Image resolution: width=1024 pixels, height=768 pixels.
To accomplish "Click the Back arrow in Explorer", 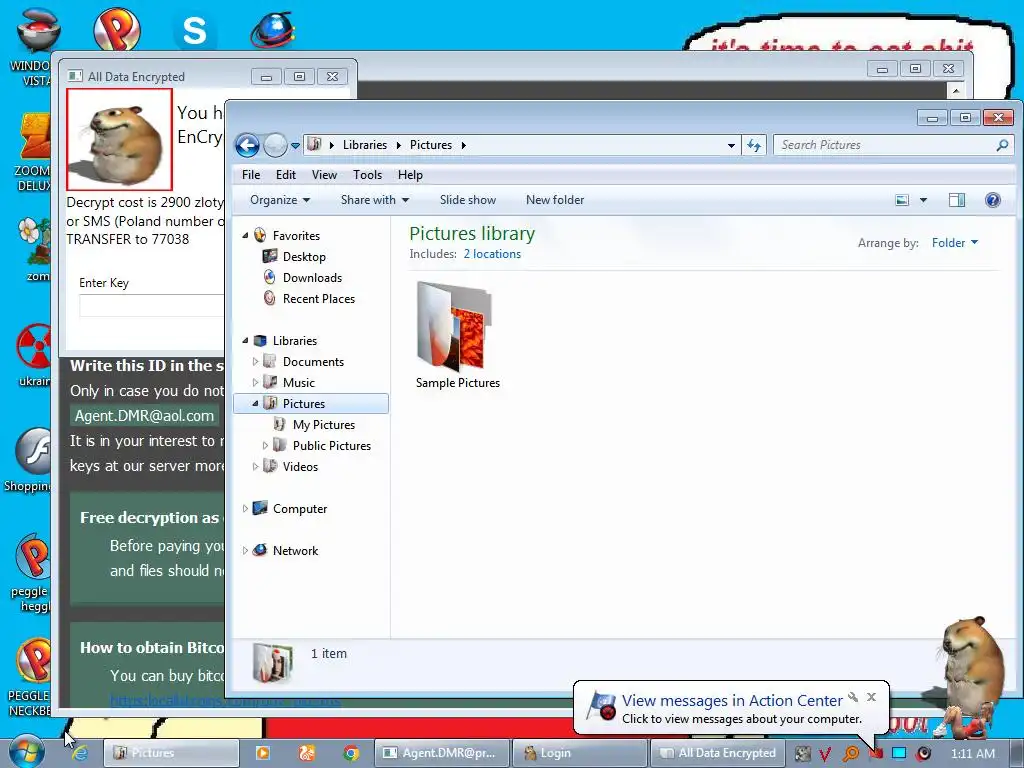I will 248,145.
